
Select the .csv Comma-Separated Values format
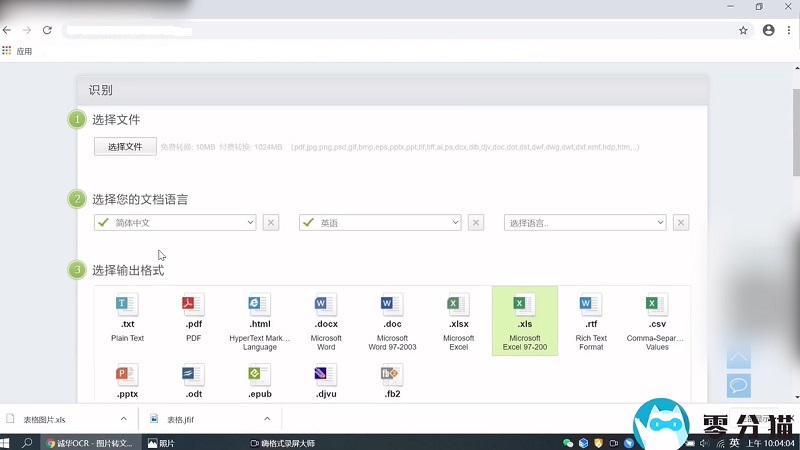[657, 305]
